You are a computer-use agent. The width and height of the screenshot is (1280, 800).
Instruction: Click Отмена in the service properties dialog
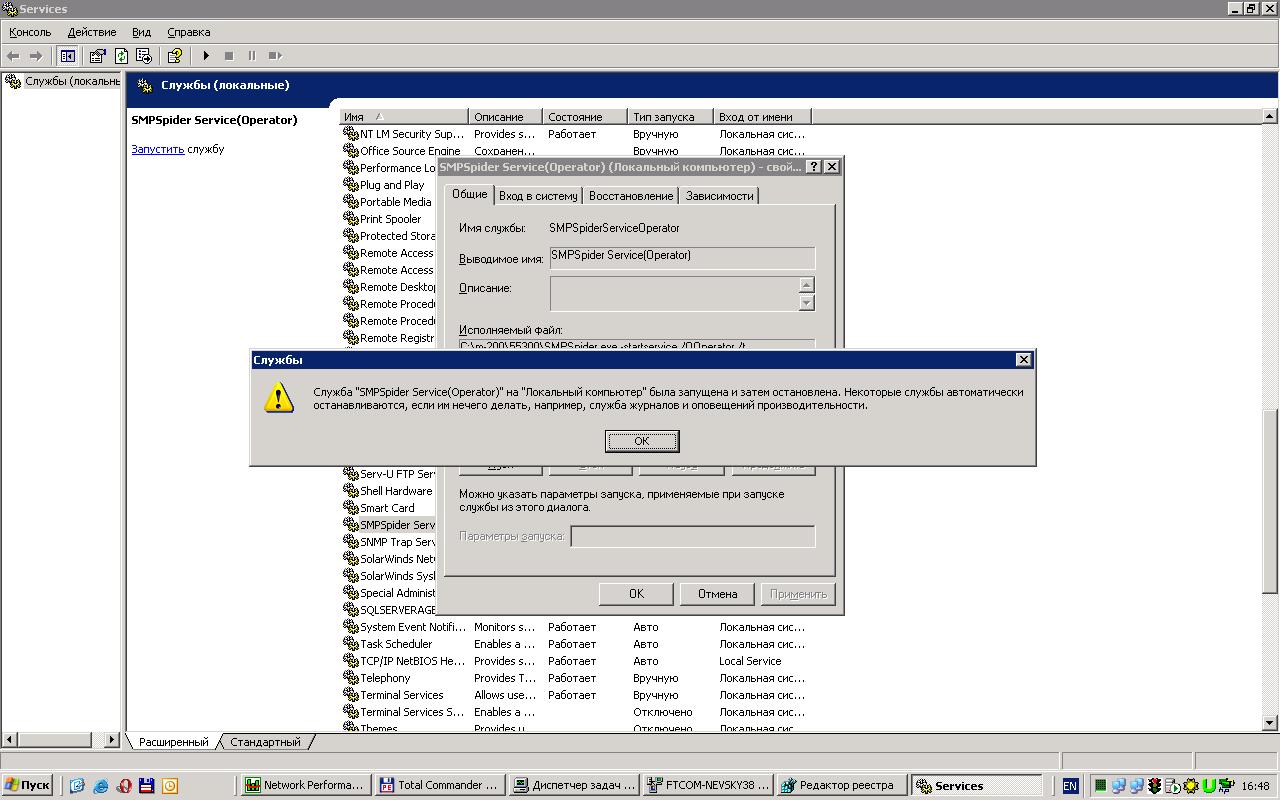click(717, 594)
